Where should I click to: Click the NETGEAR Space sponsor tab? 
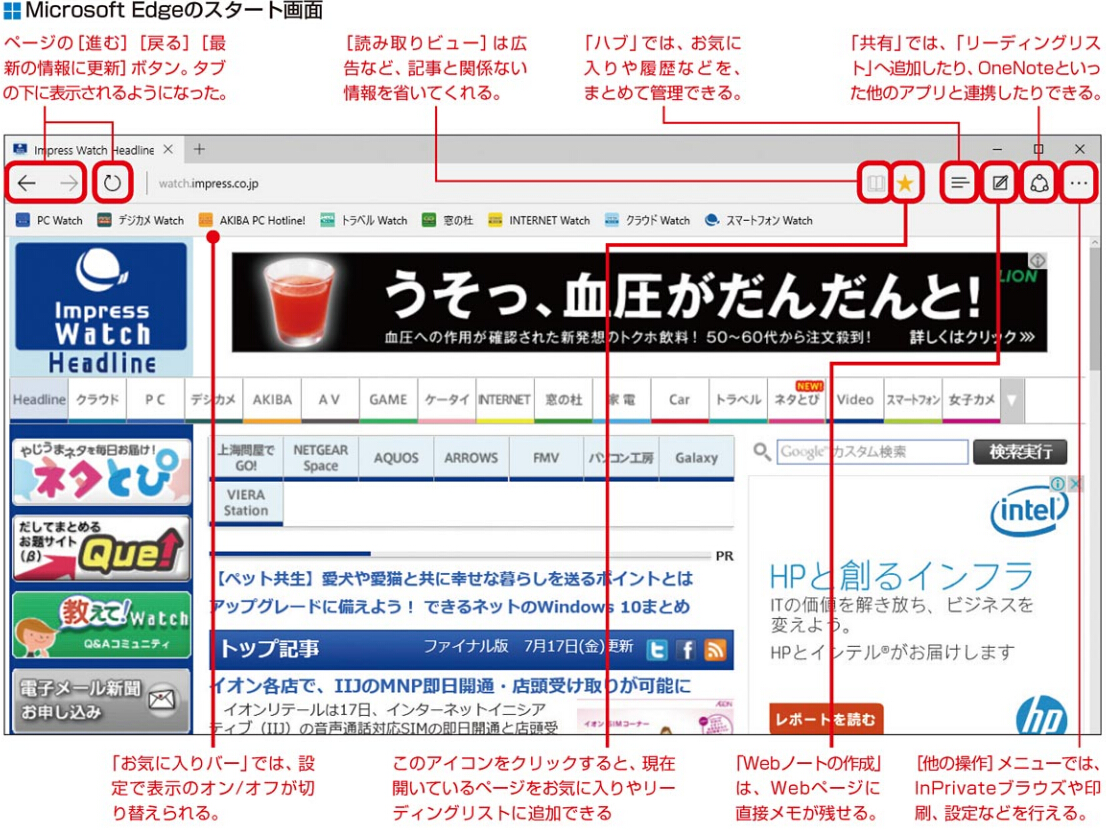[321, 458]
